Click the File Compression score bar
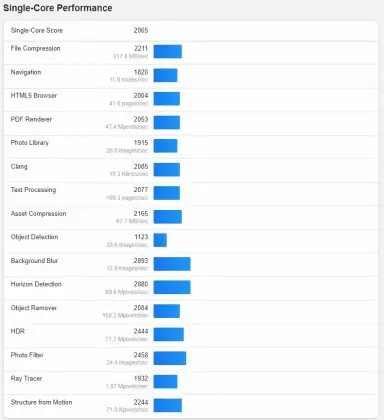 [x=168, y=52]
